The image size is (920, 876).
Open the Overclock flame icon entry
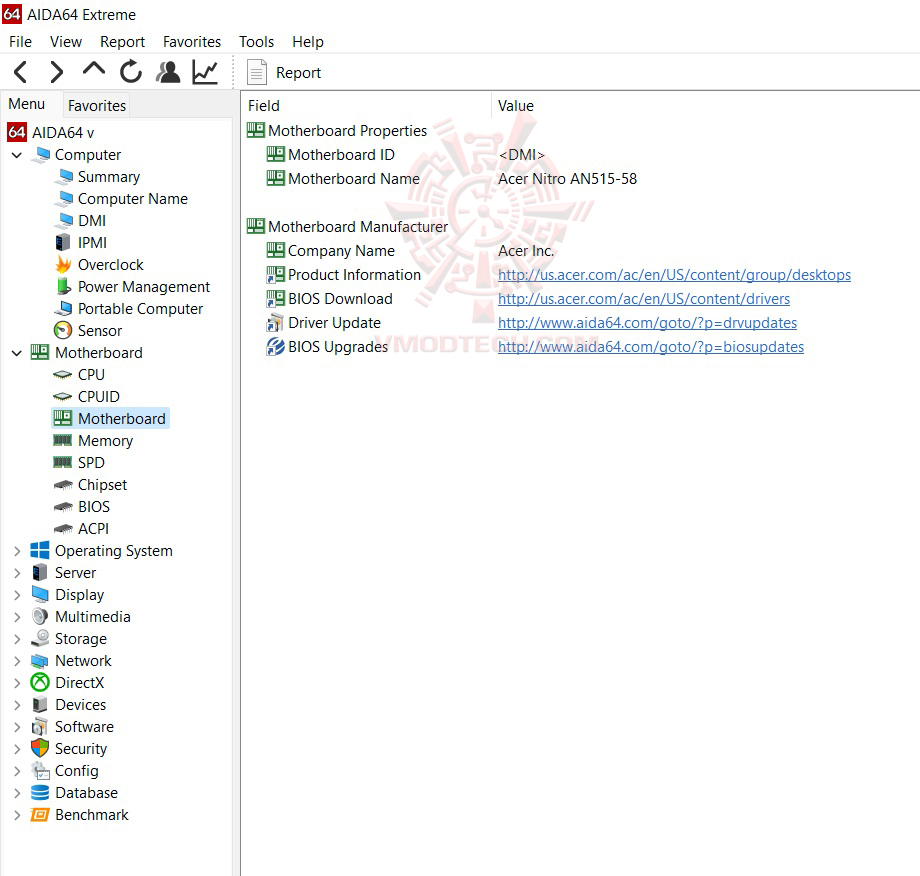(63, 265)
